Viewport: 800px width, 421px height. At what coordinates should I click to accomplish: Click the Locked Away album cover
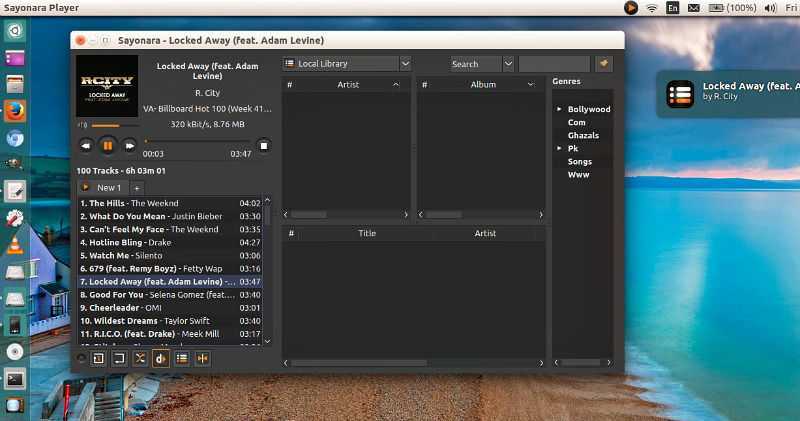tap(107, 86)
